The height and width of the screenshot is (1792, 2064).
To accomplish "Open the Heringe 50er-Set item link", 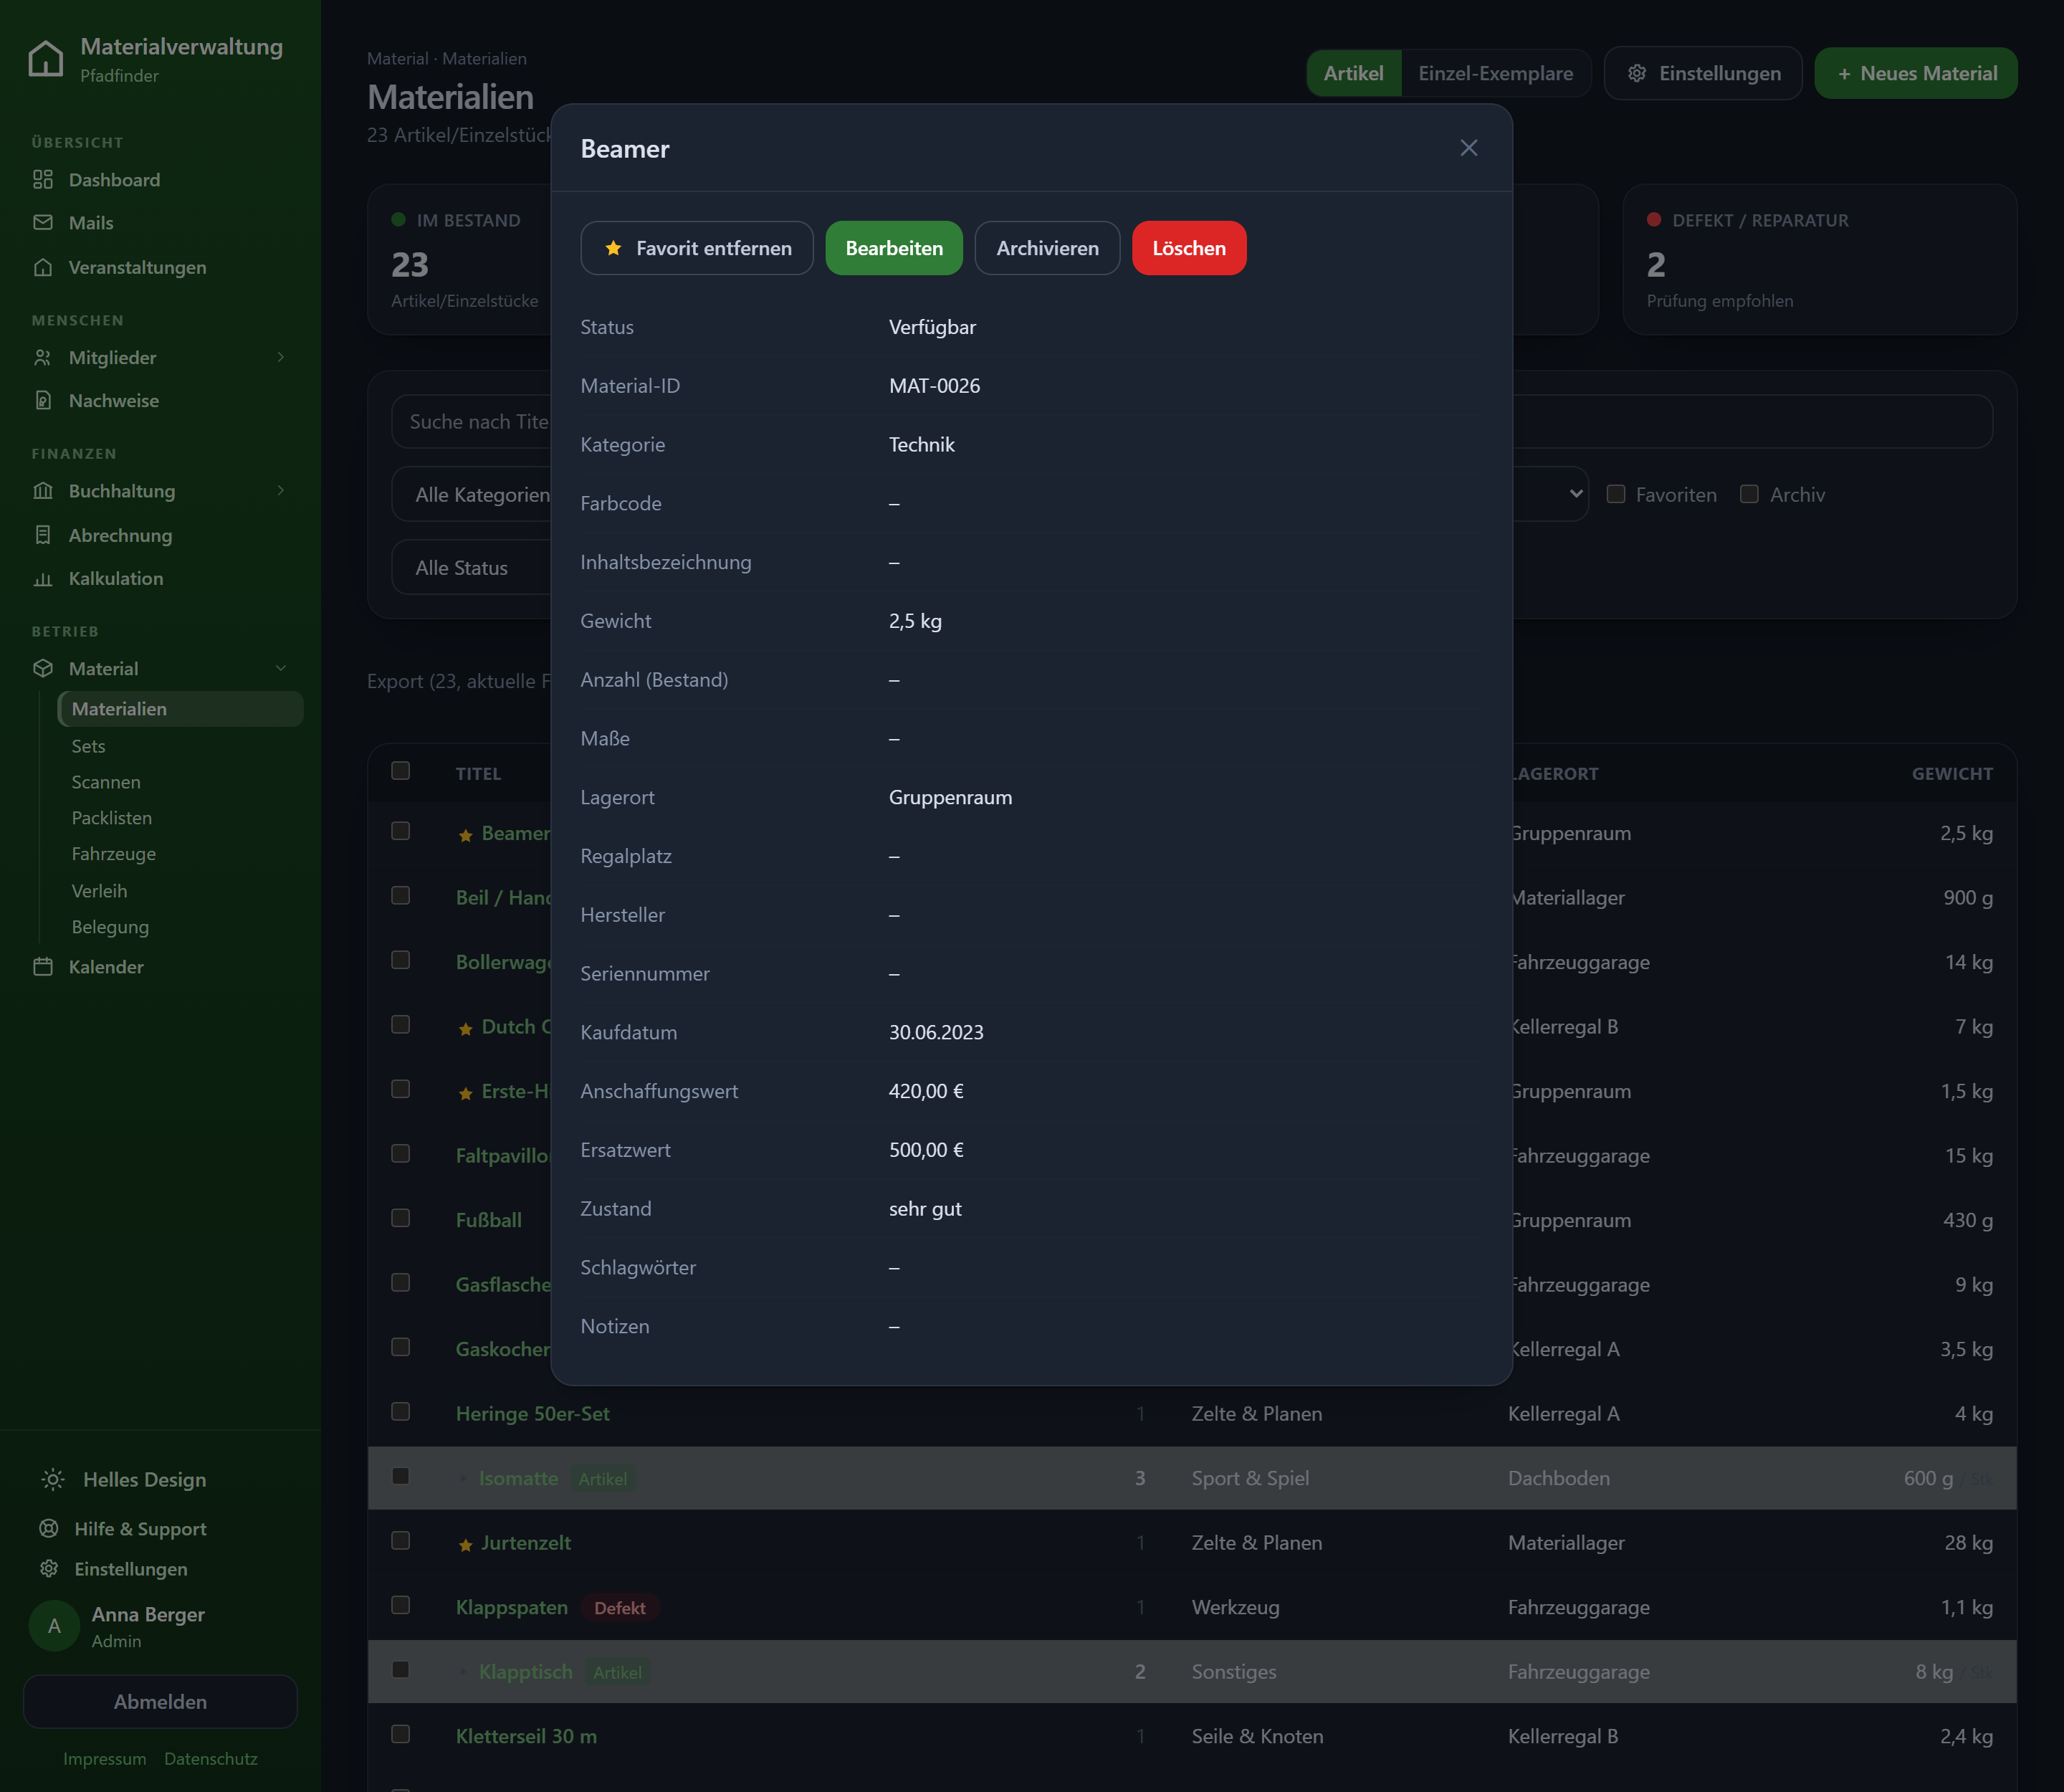I will coord(532,1413).
